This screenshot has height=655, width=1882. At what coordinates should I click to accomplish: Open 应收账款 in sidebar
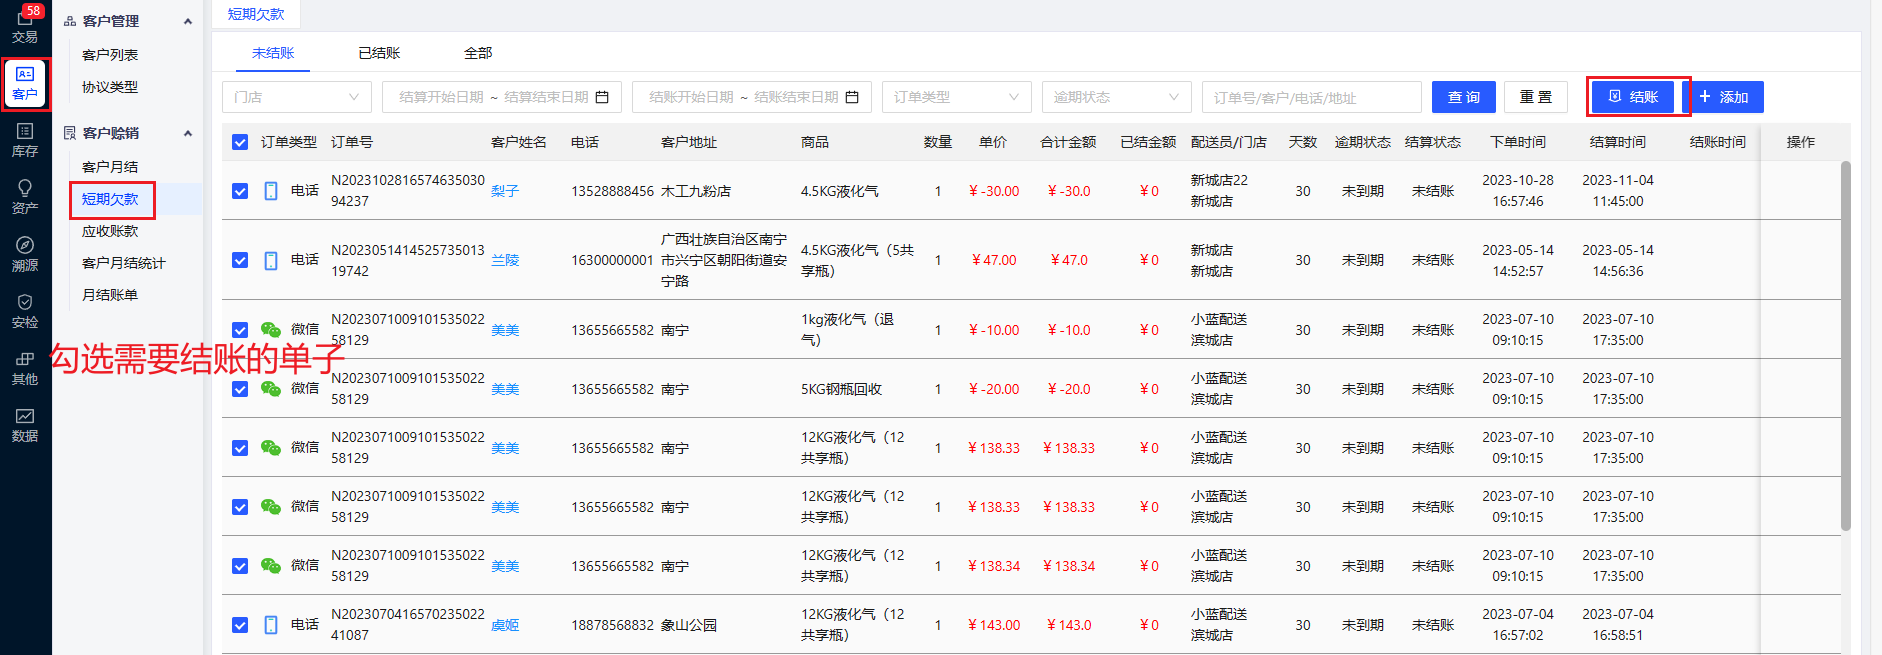[x=110, y=231]
